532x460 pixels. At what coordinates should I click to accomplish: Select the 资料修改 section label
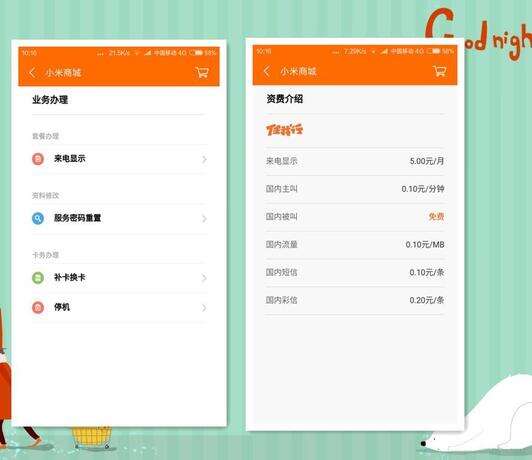coord(45,195)
